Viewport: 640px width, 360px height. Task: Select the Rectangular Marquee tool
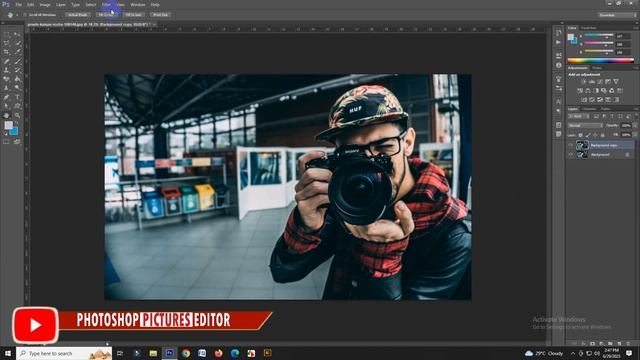click(7, 34)
